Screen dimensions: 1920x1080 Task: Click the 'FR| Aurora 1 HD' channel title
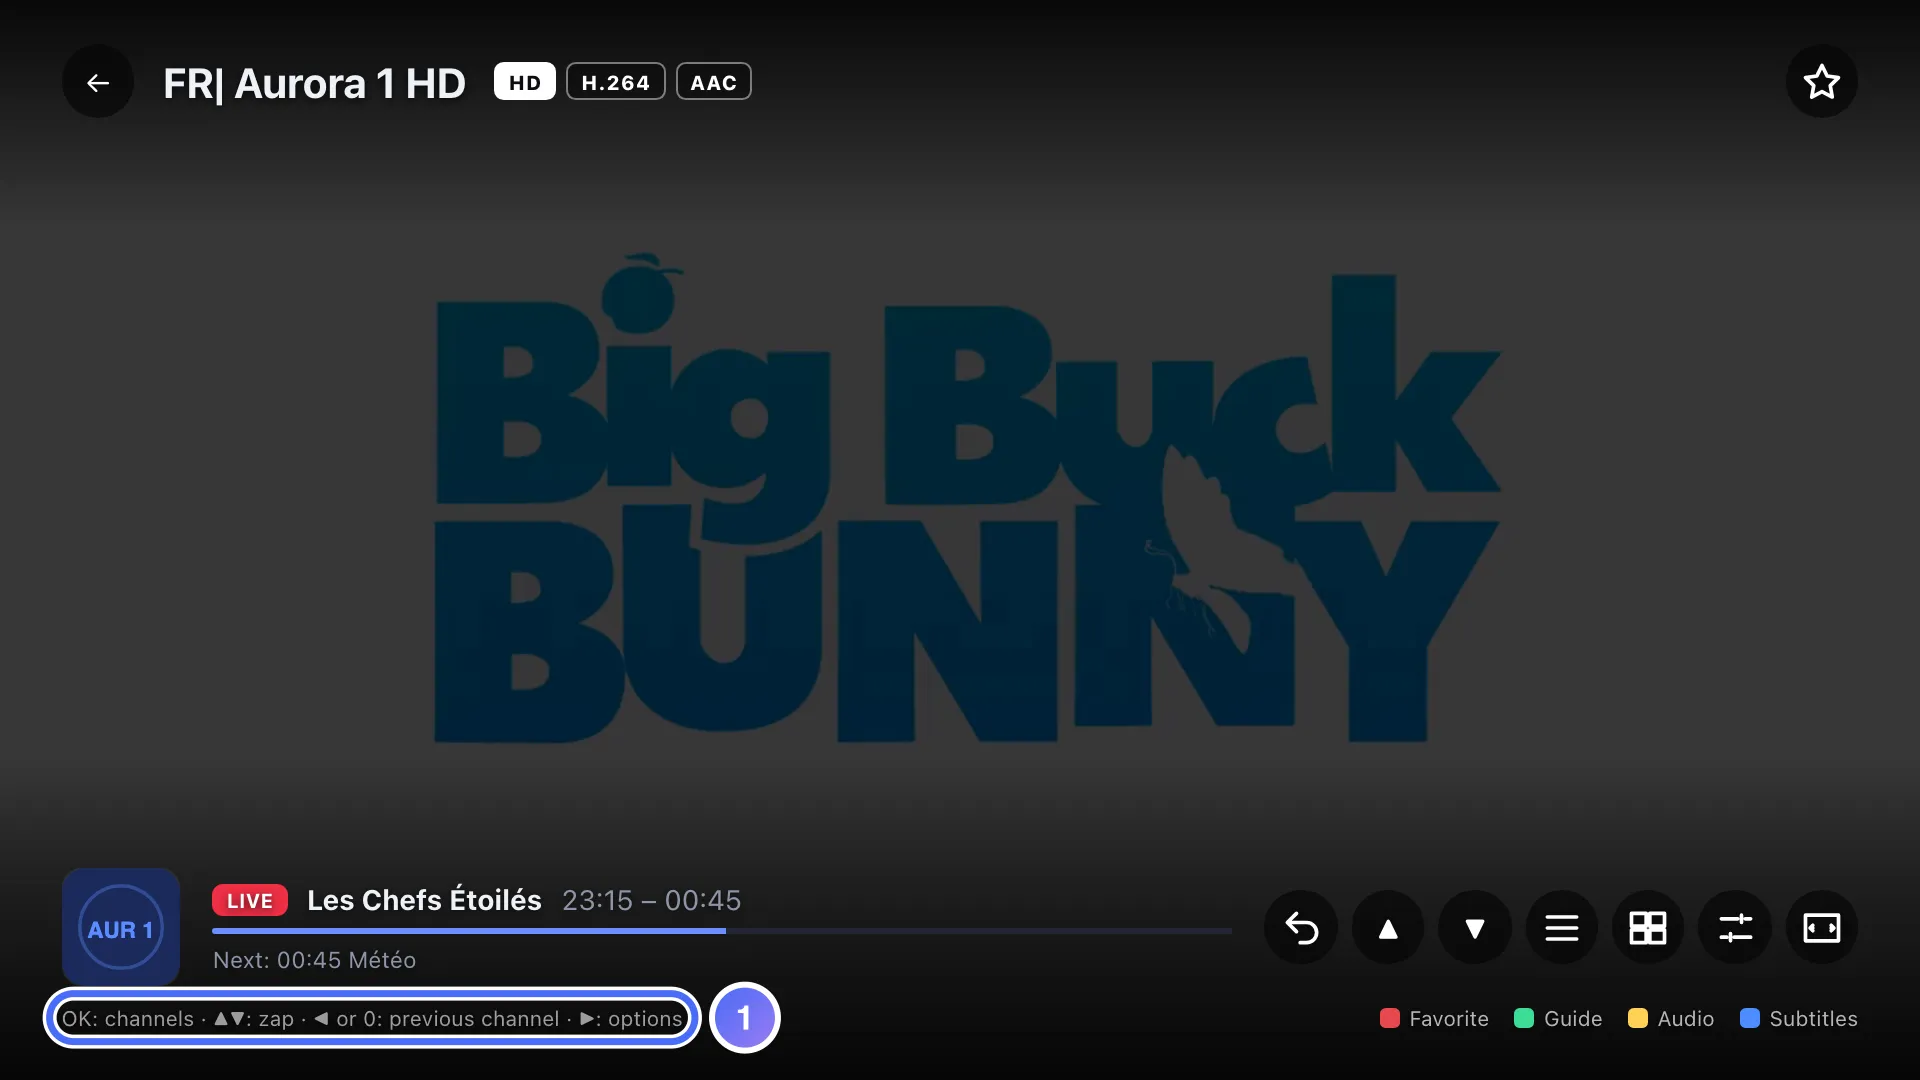click(314, 83)
